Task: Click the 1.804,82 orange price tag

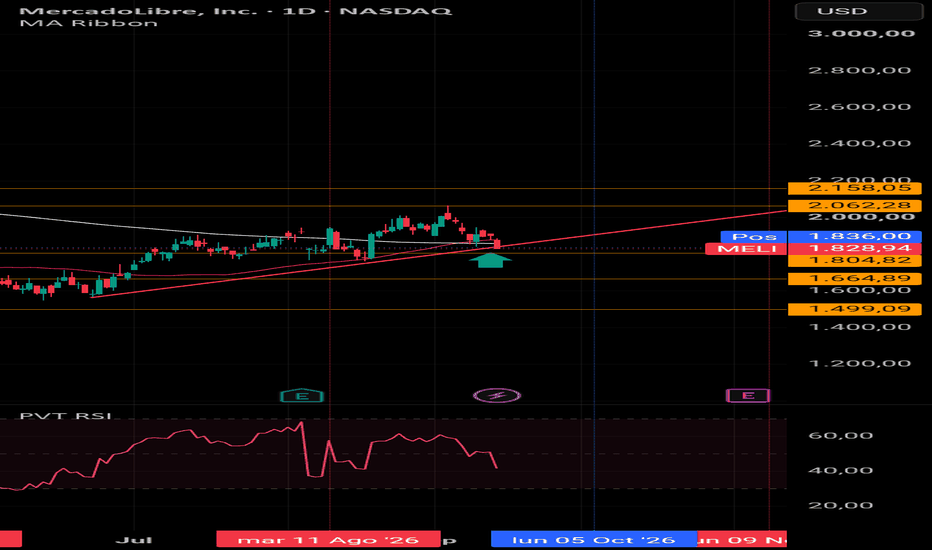Action: tap(854, 260)
